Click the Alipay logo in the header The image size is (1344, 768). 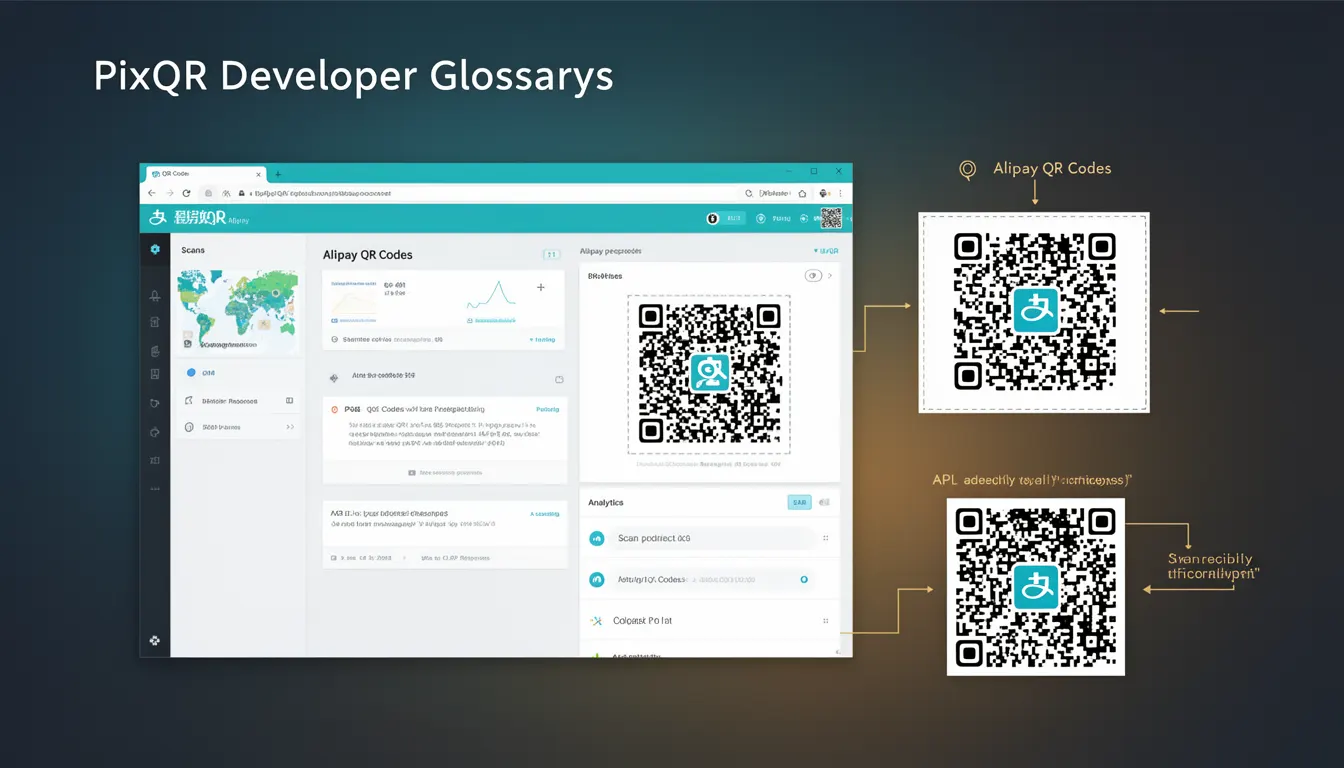156,218
